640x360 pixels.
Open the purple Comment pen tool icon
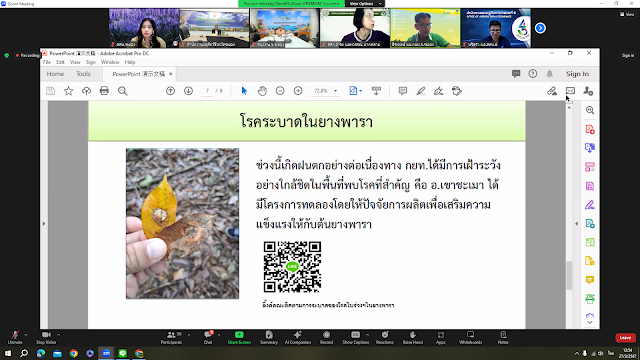[x=590, y=205]
